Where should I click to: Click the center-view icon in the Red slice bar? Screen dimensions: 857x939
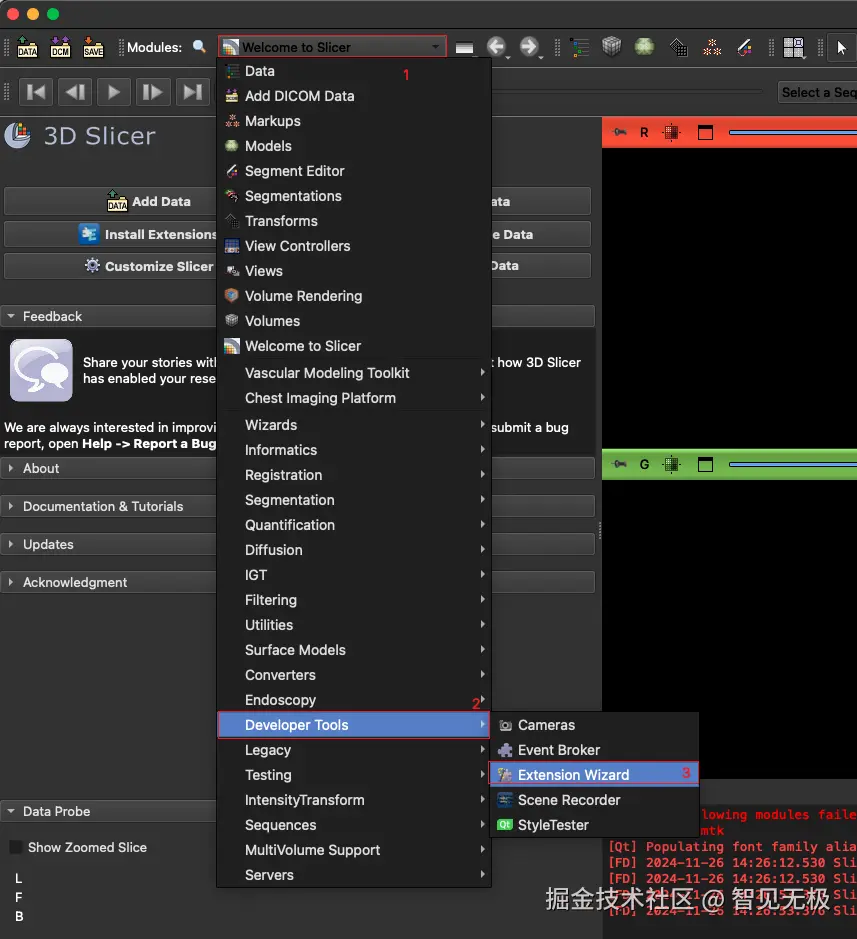point(670,132)
